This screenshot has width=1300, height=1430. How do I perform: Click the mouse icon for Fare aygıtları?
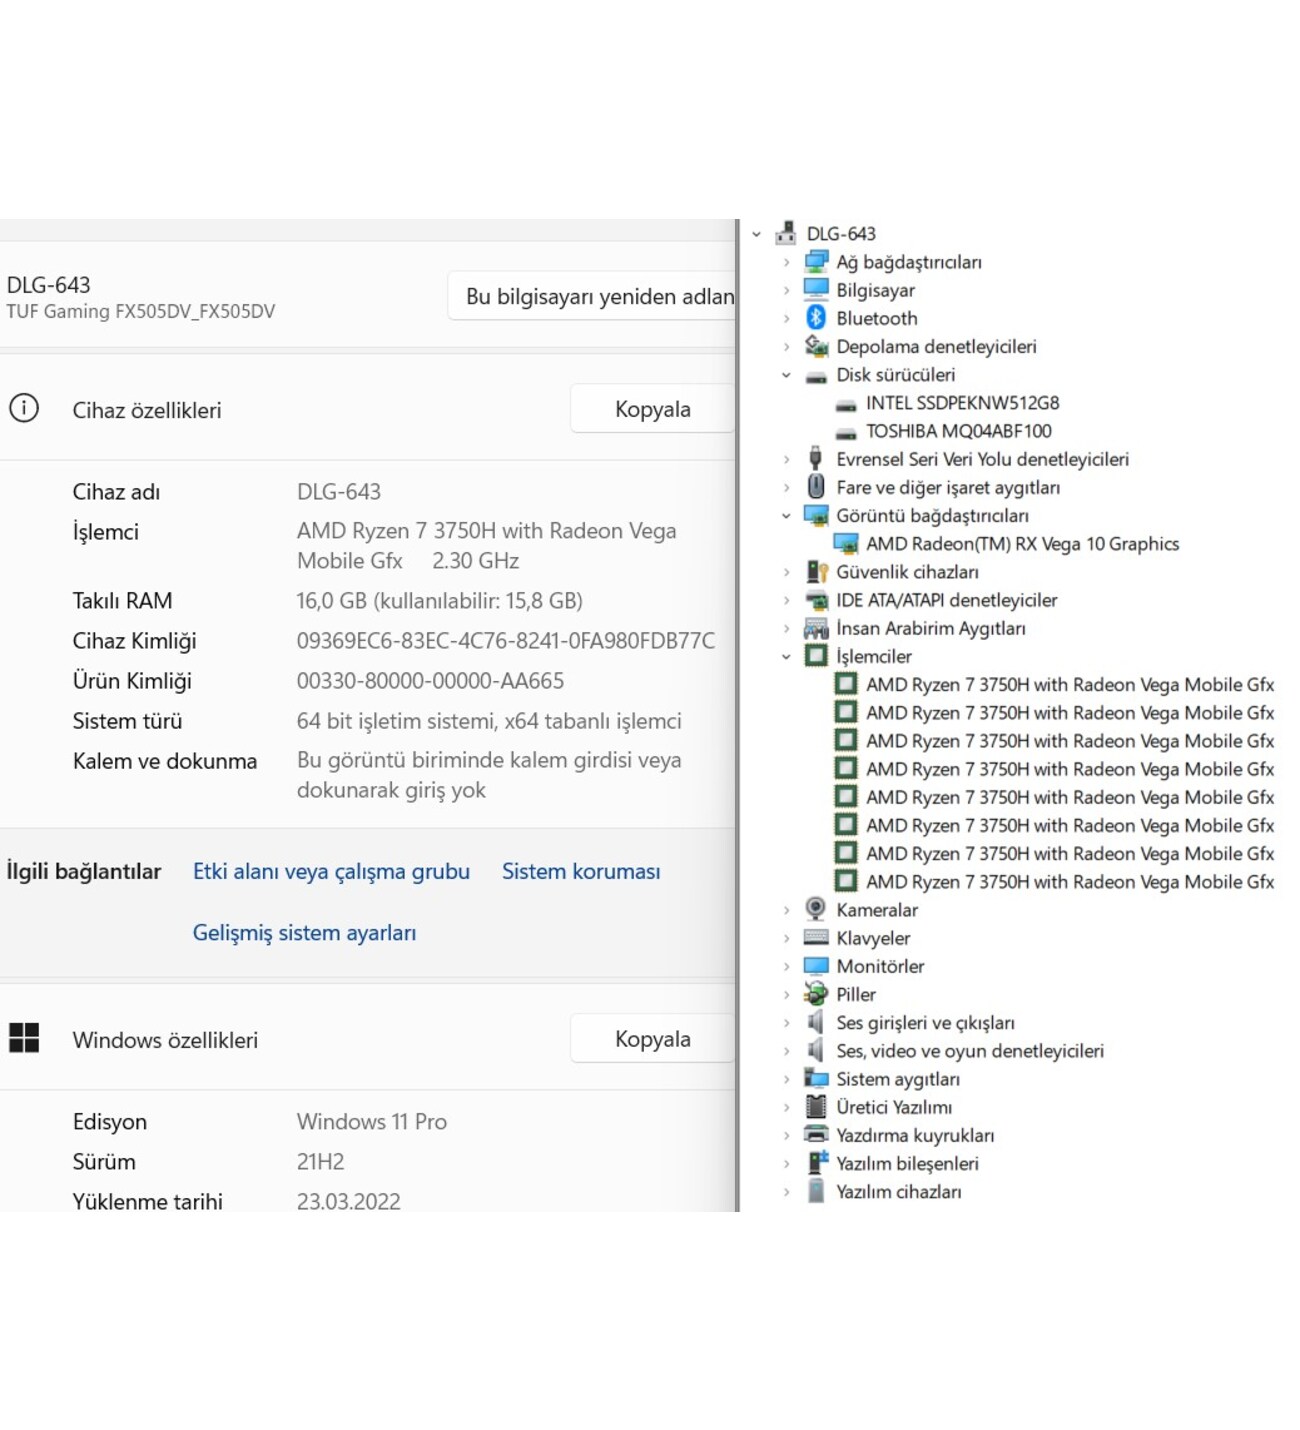(x=816, y=486)
